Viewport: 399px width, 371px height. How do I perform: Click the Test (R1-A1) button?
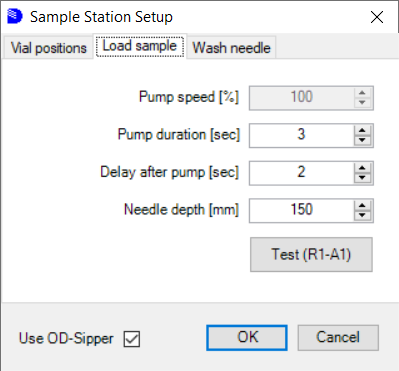[x=311, y=255]
